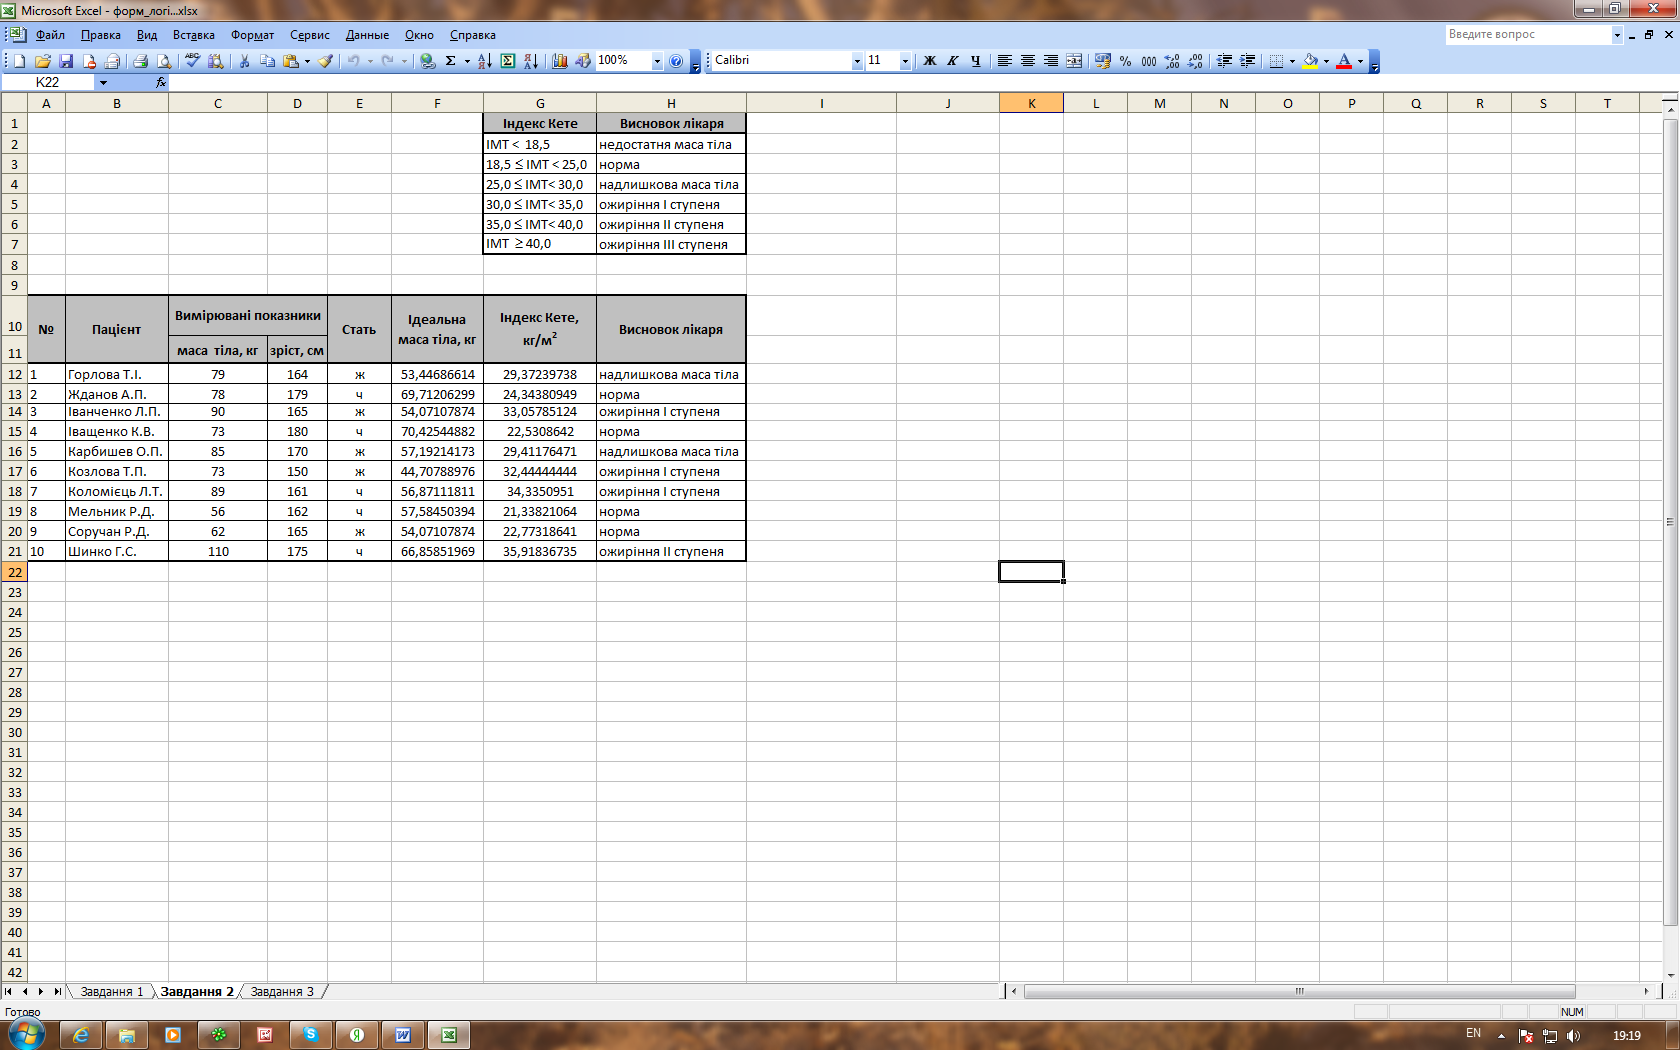The height and width of the screenshot is (1050, 1680).
Task: Toggle italic formatting (К)
Action: [x=953, y=61]
